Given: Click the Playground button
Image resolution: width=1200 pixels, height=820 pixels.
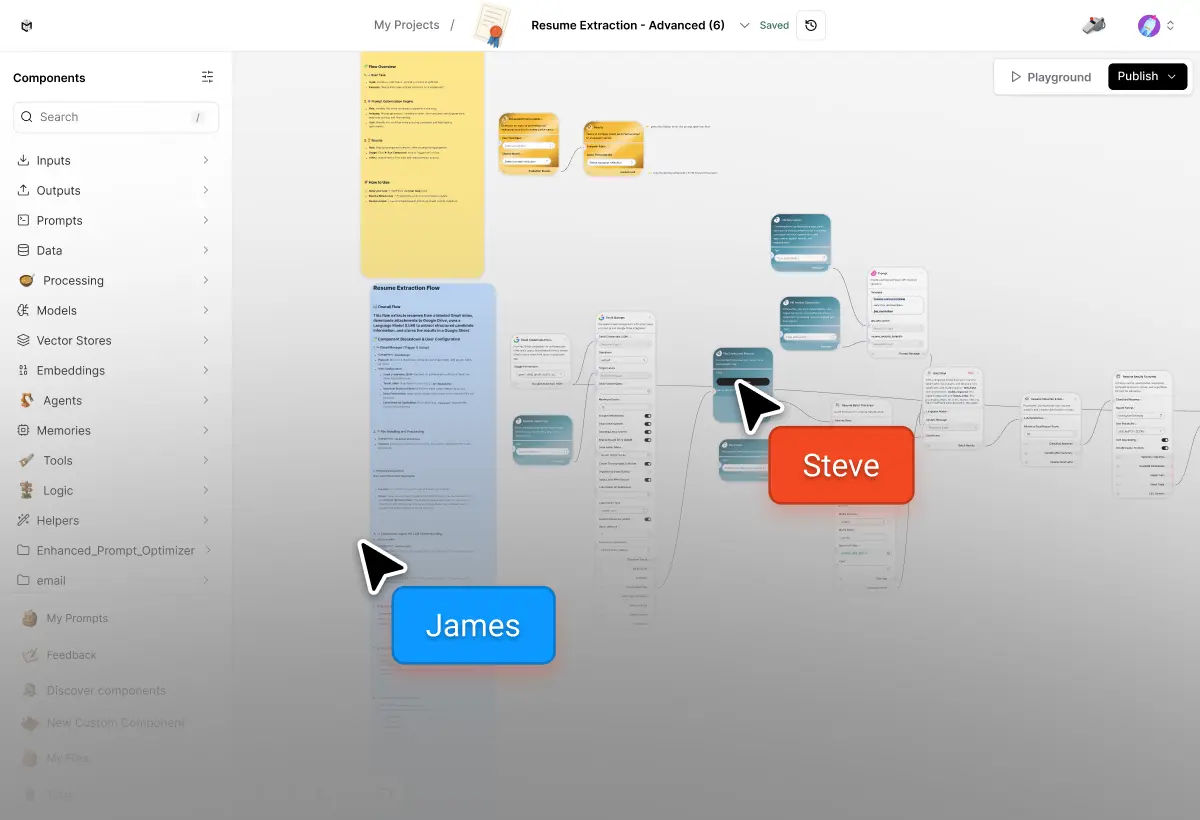Looking at the screenshot, I should coord(1052,76).
